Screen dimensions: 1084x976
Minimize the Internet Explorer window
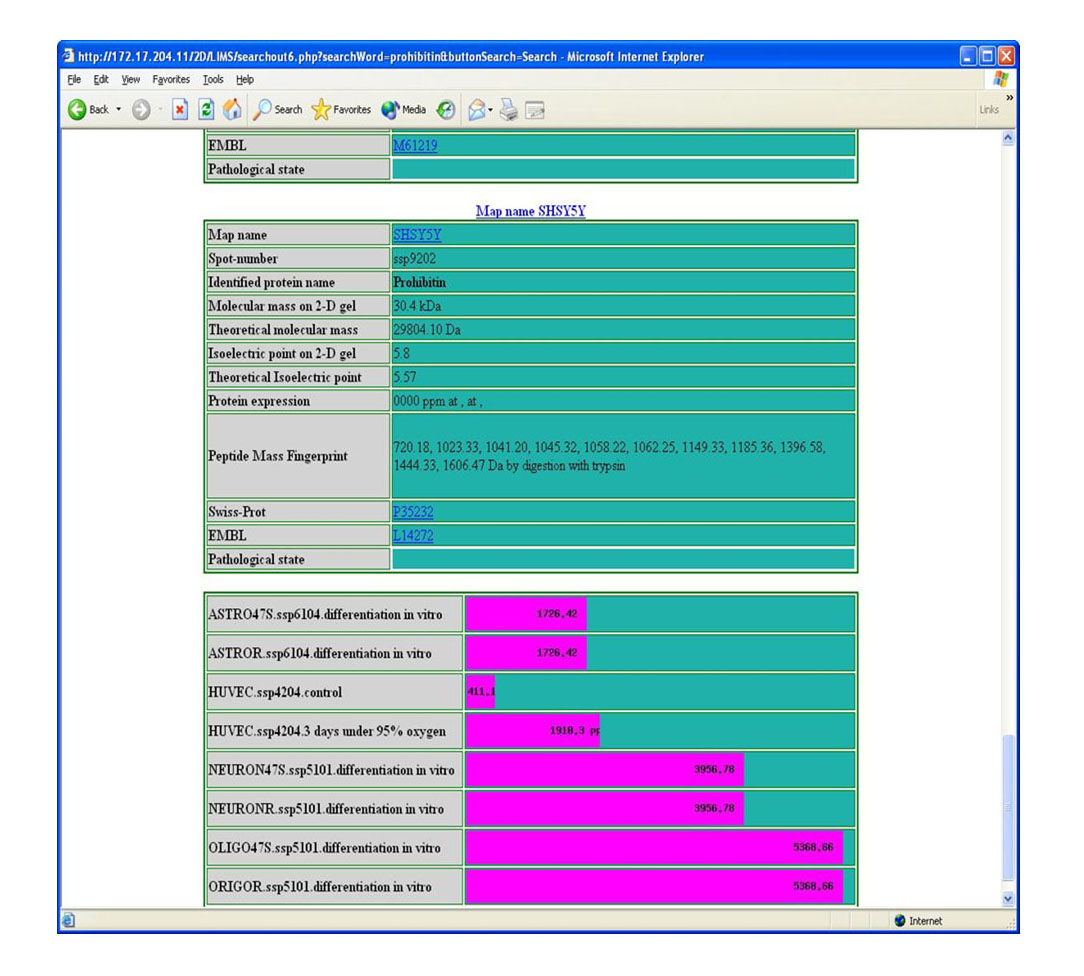click(x=969, y=56)
